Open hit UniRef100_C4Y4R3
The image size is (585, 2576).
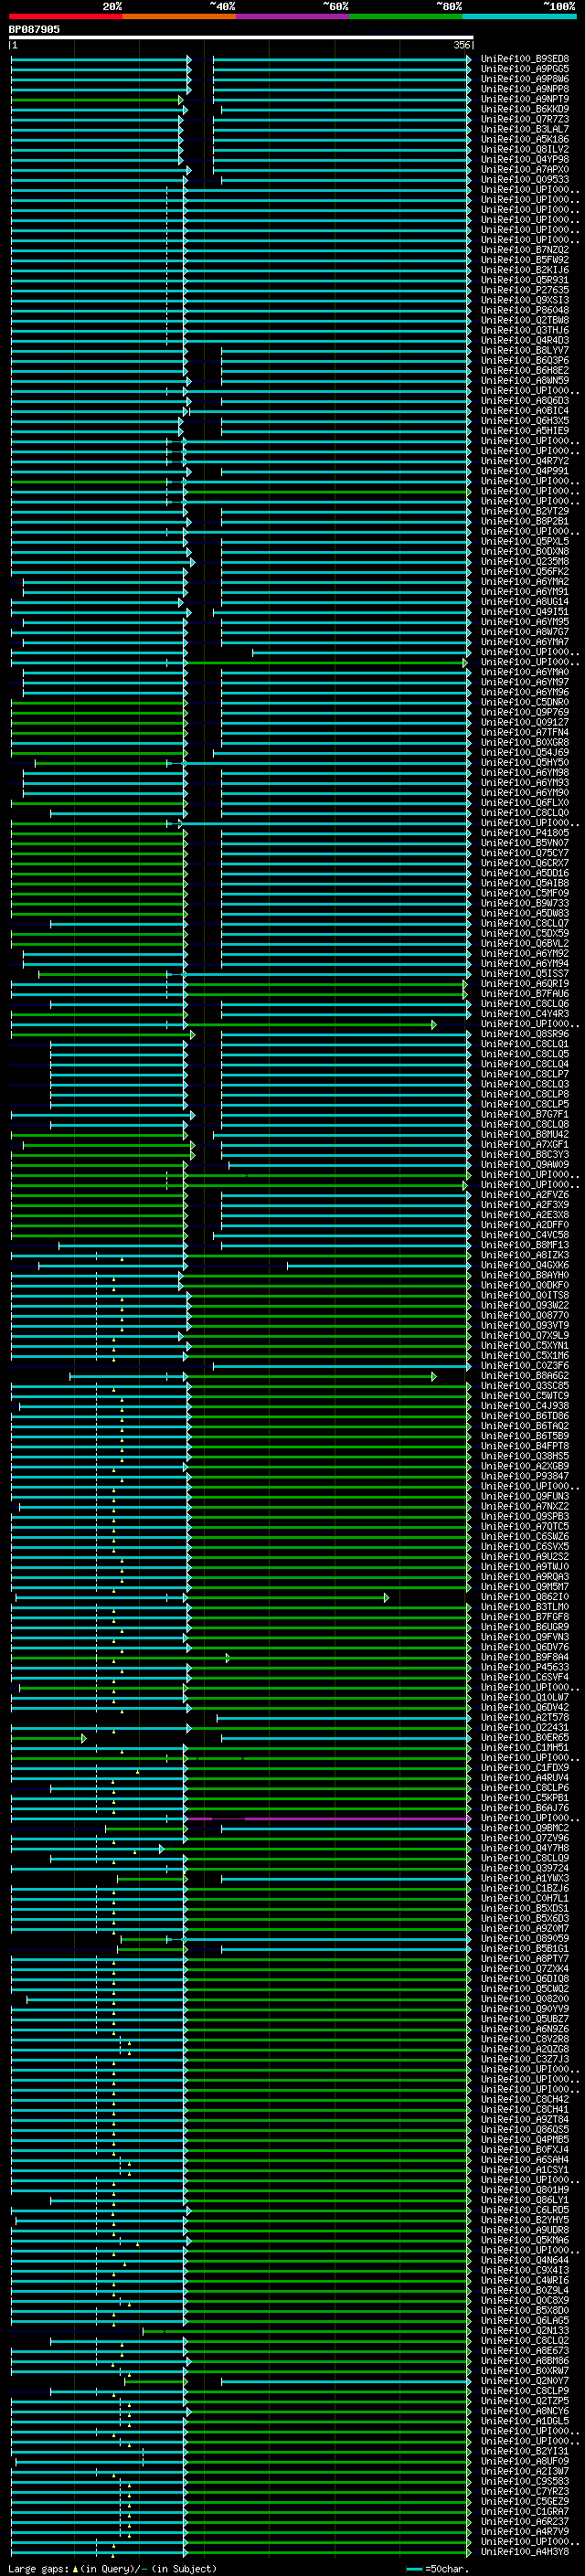tap(525, 1014)
